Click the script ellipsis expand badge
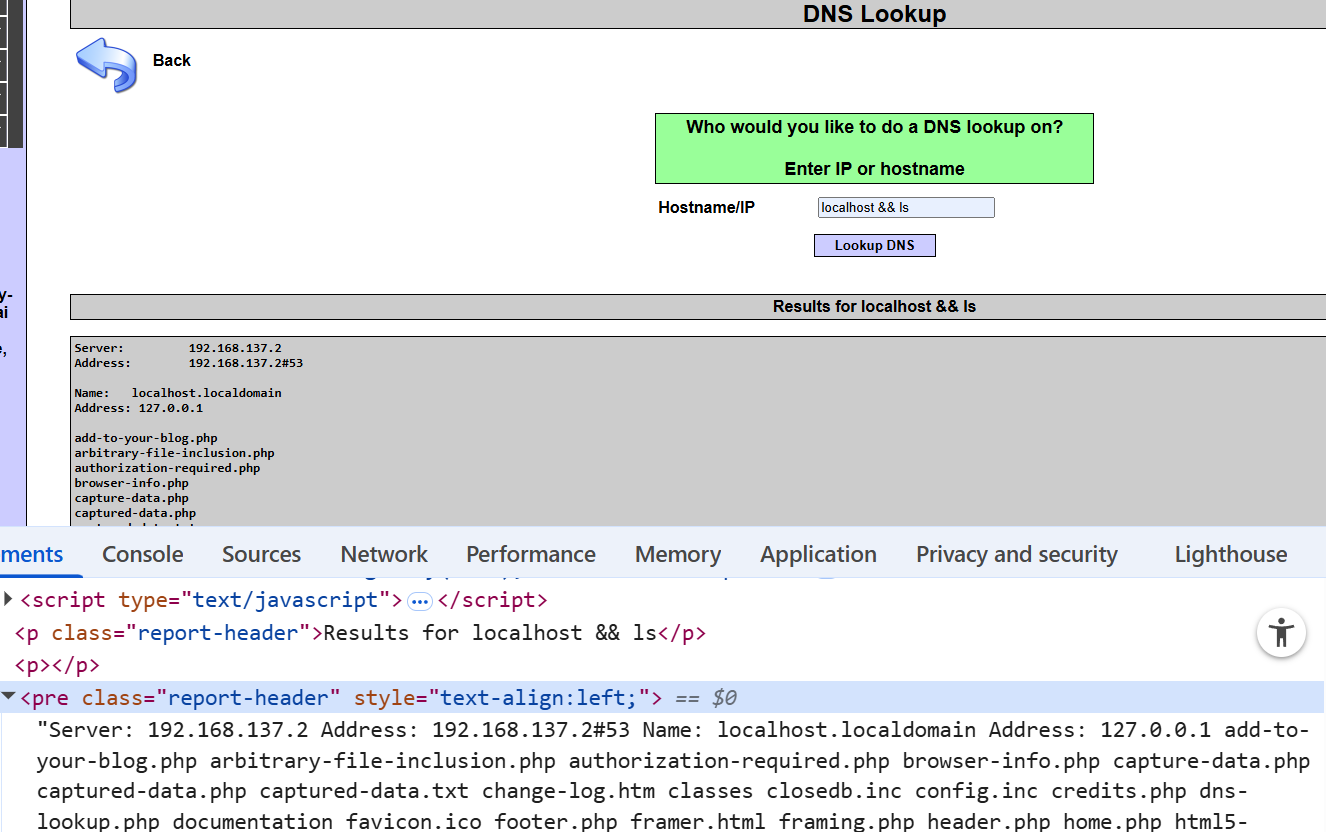The height and width of the screenshot is (832, 1326). (420, 601)
